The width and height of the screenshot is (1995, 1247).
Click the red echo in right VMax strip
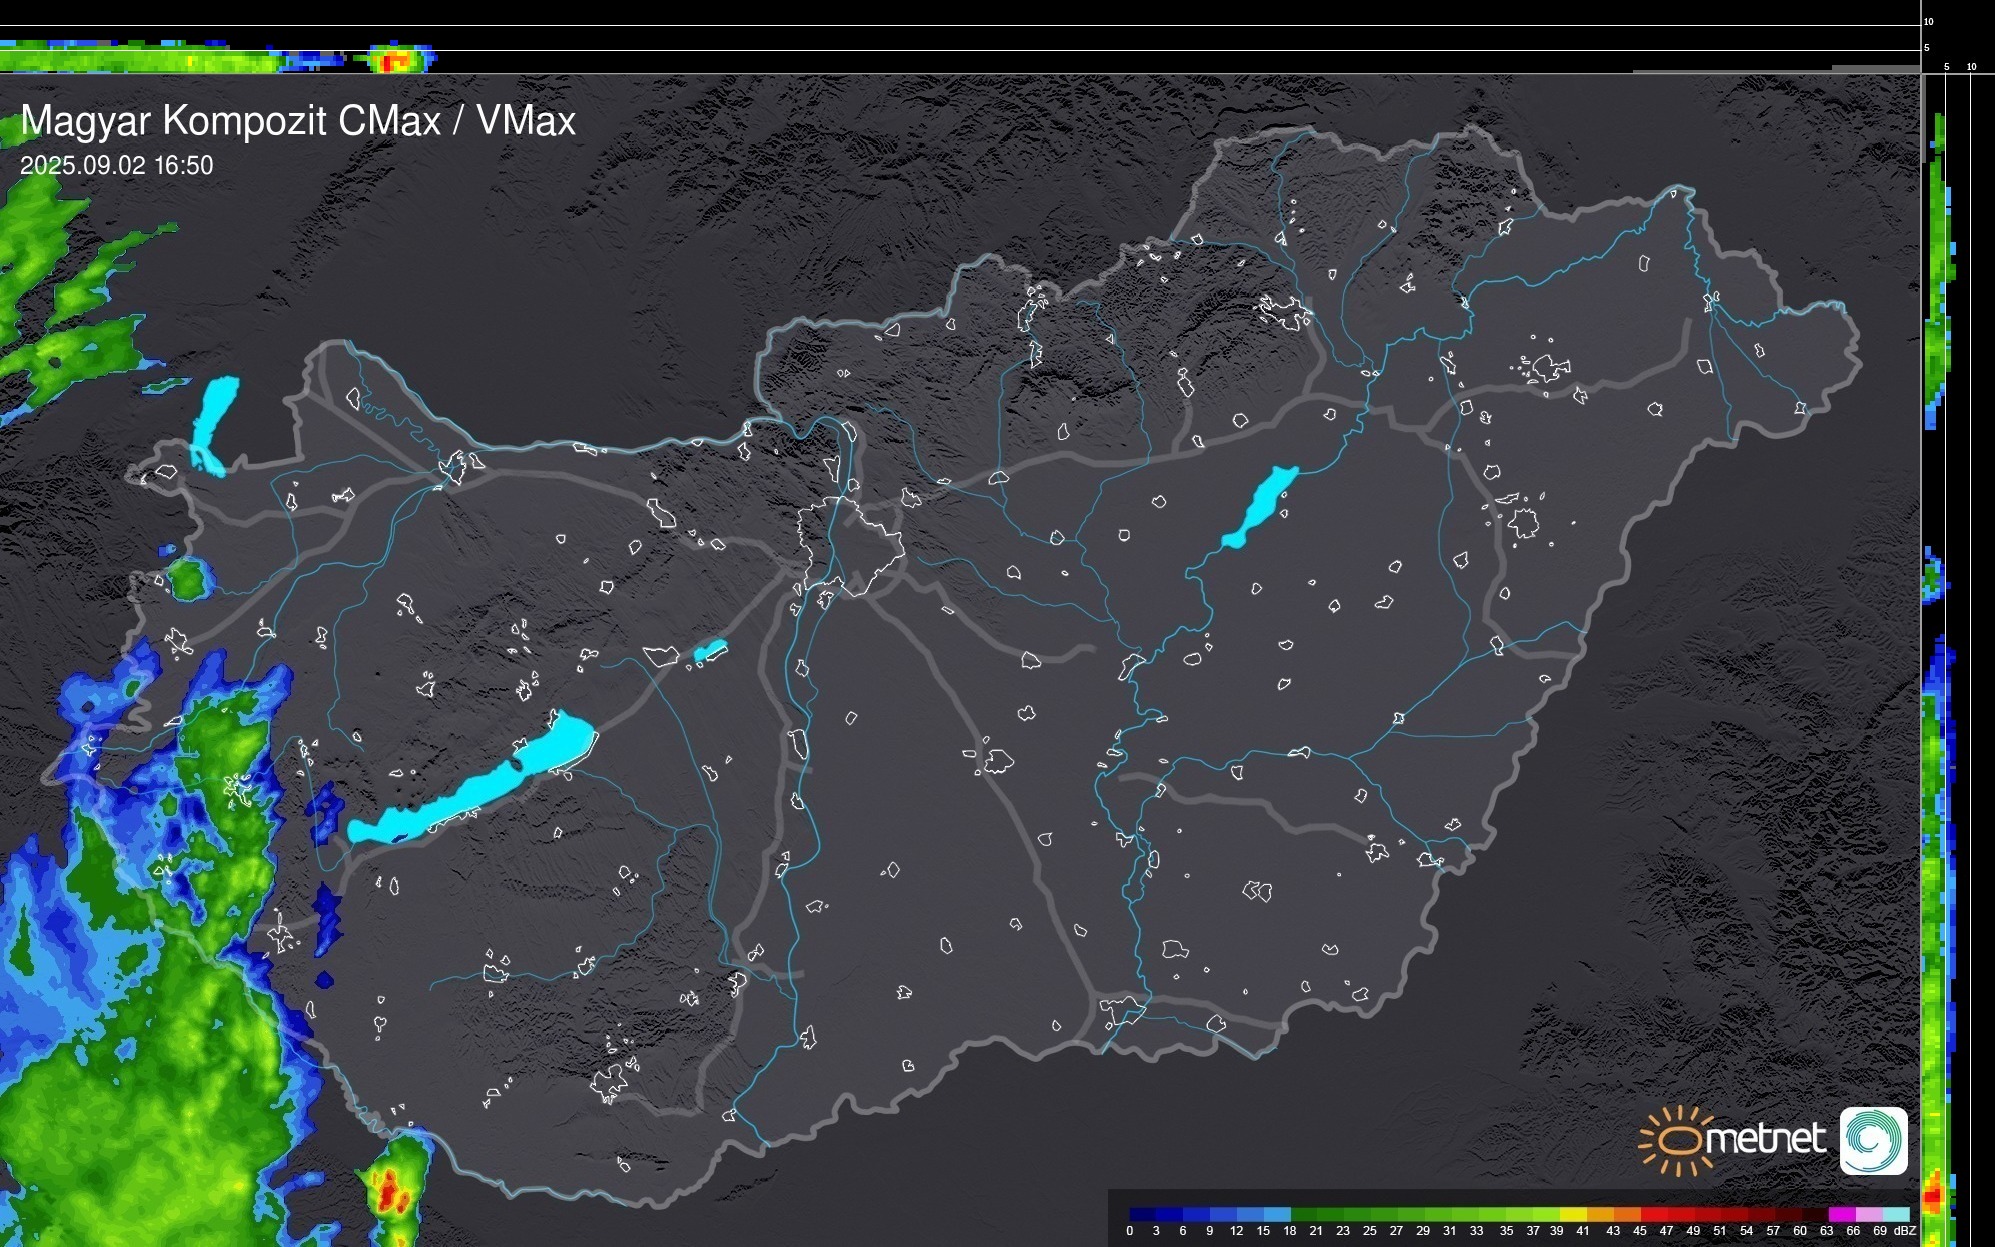(1933, 1195)
